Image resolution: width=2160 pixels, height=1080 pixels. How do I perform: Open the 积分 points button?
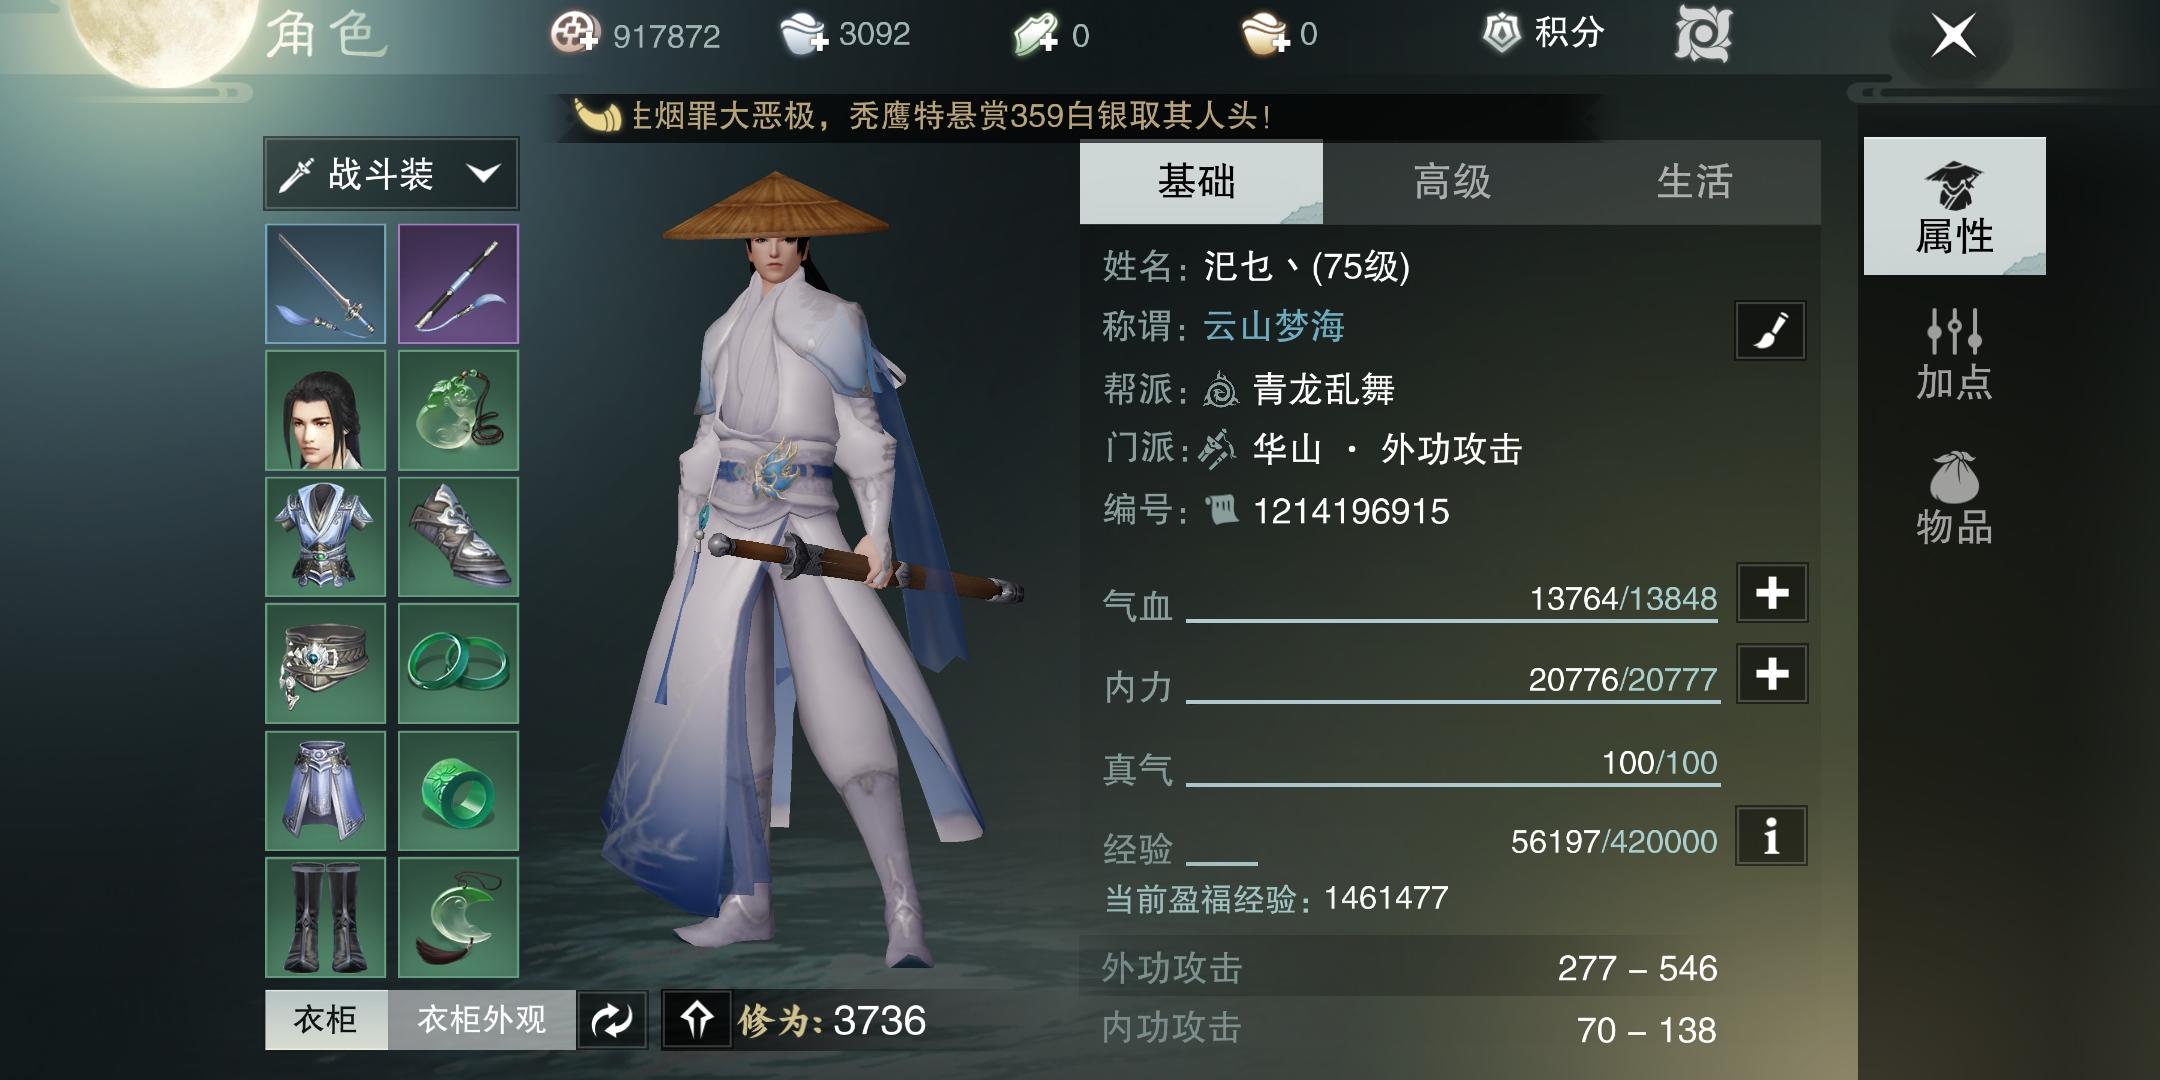click(1544, 33)
